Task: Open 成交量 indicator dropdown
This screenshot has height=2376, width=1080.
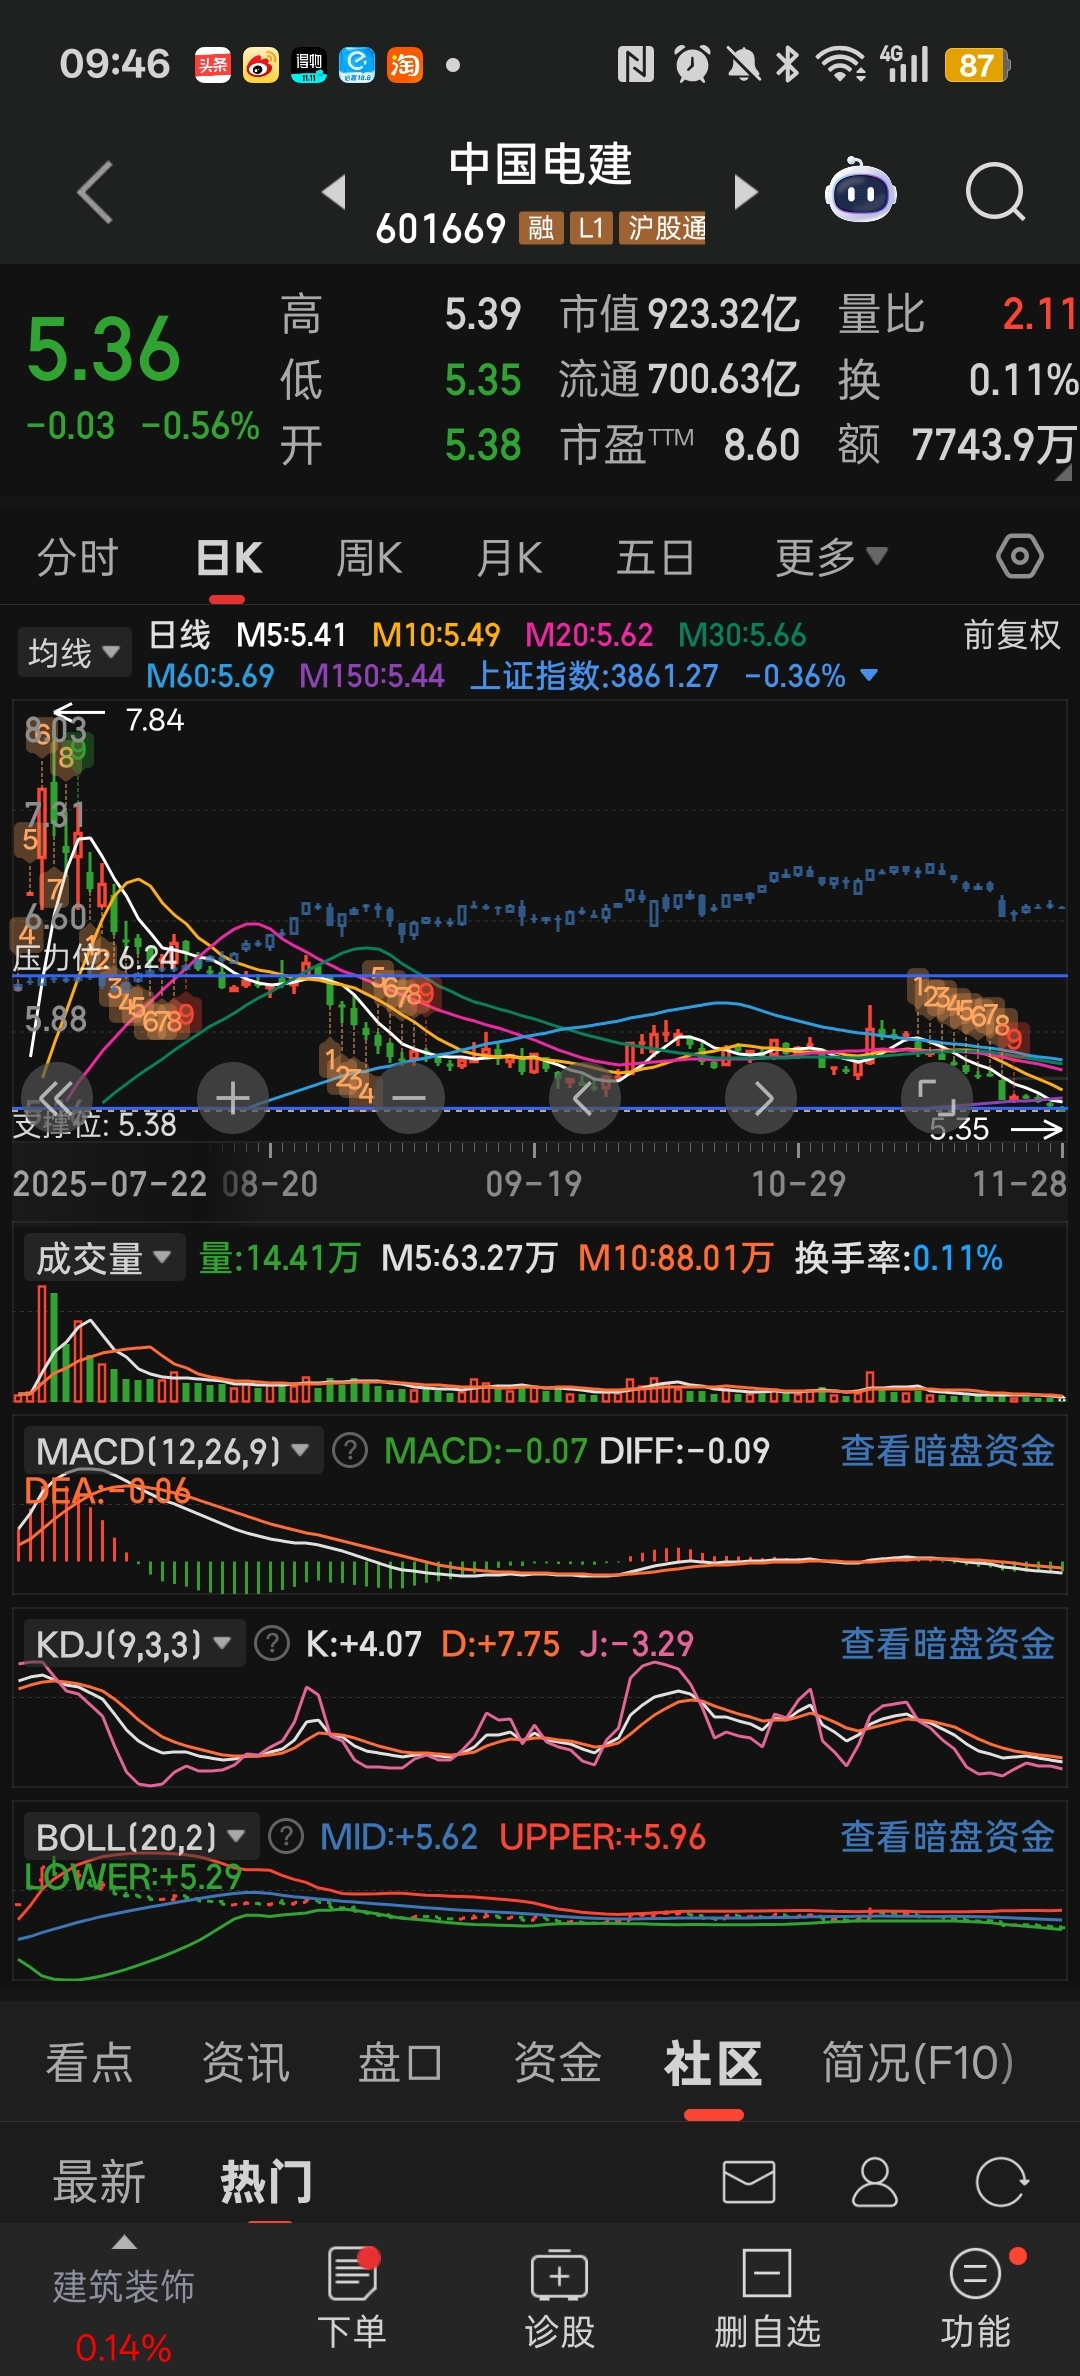Action: click(104, 1258)
